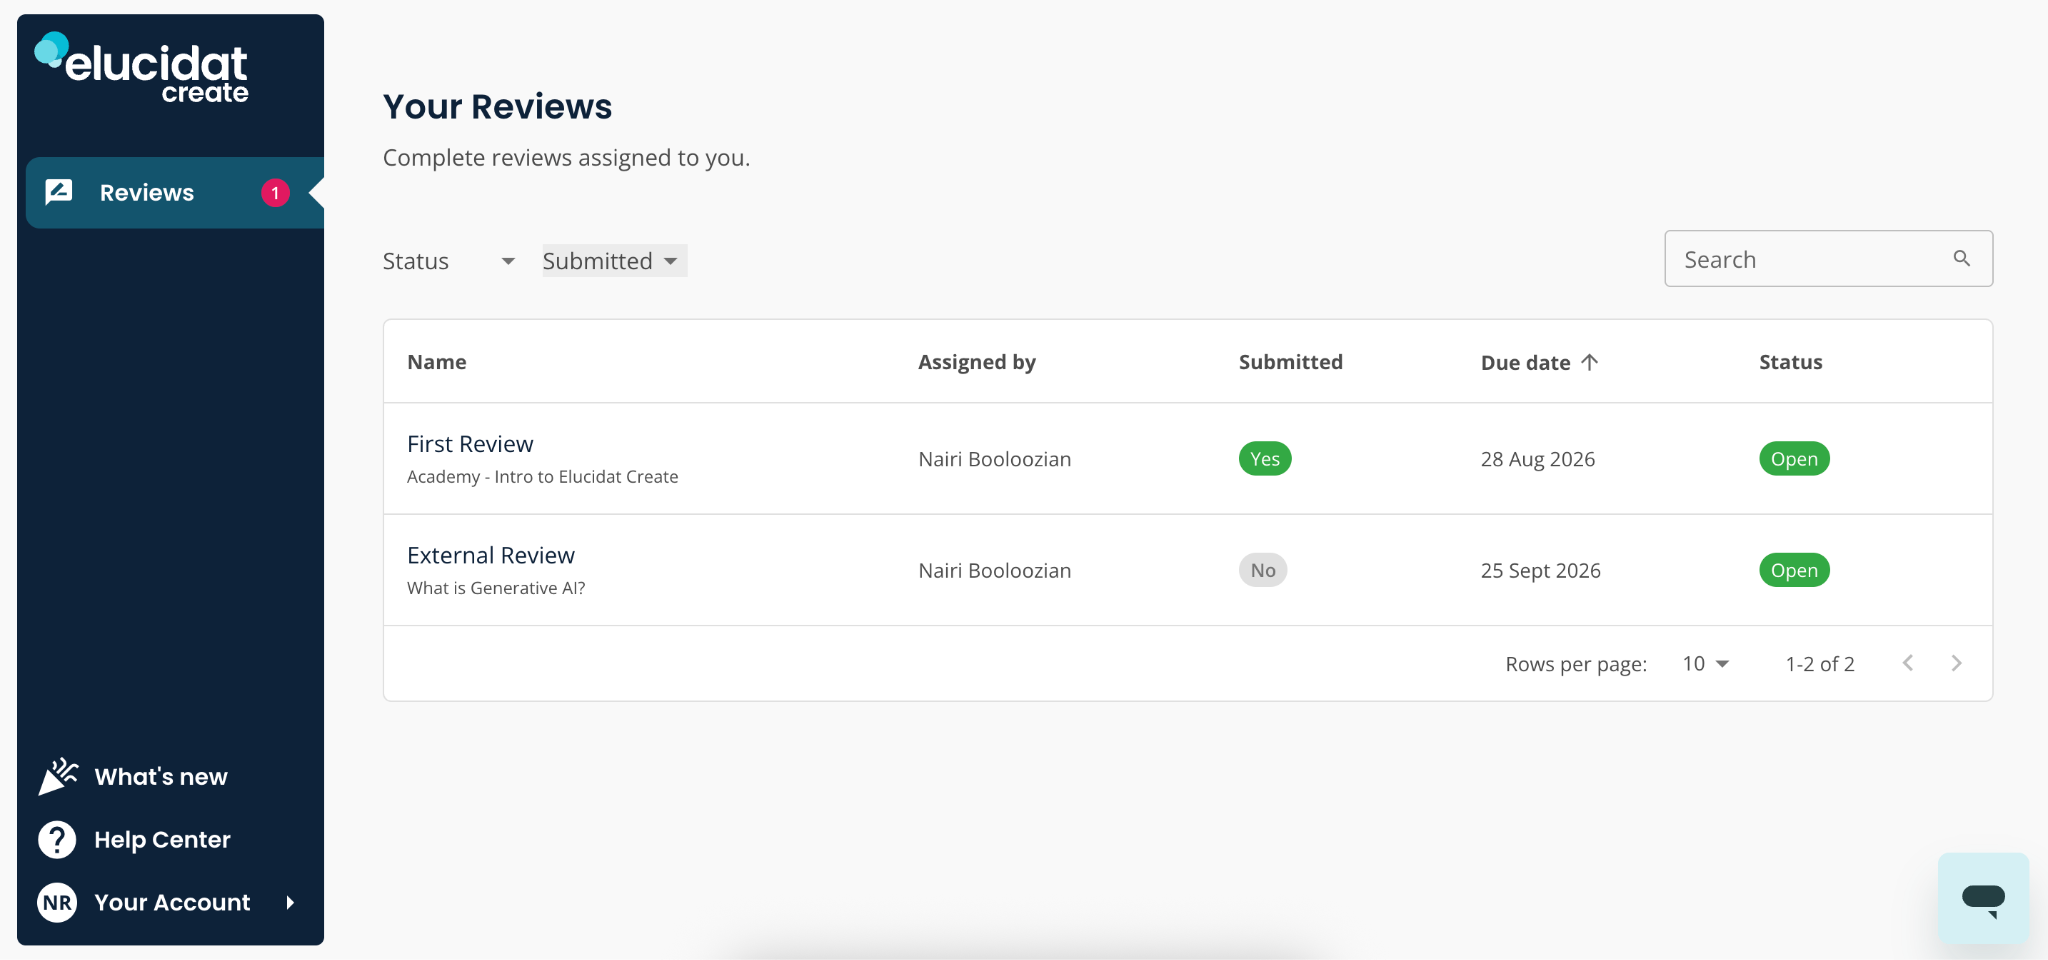The height and width of the screenshot is (960, 2048).
Task: Expand the Your Account menu arrow
Action: (x=291, y=903)
